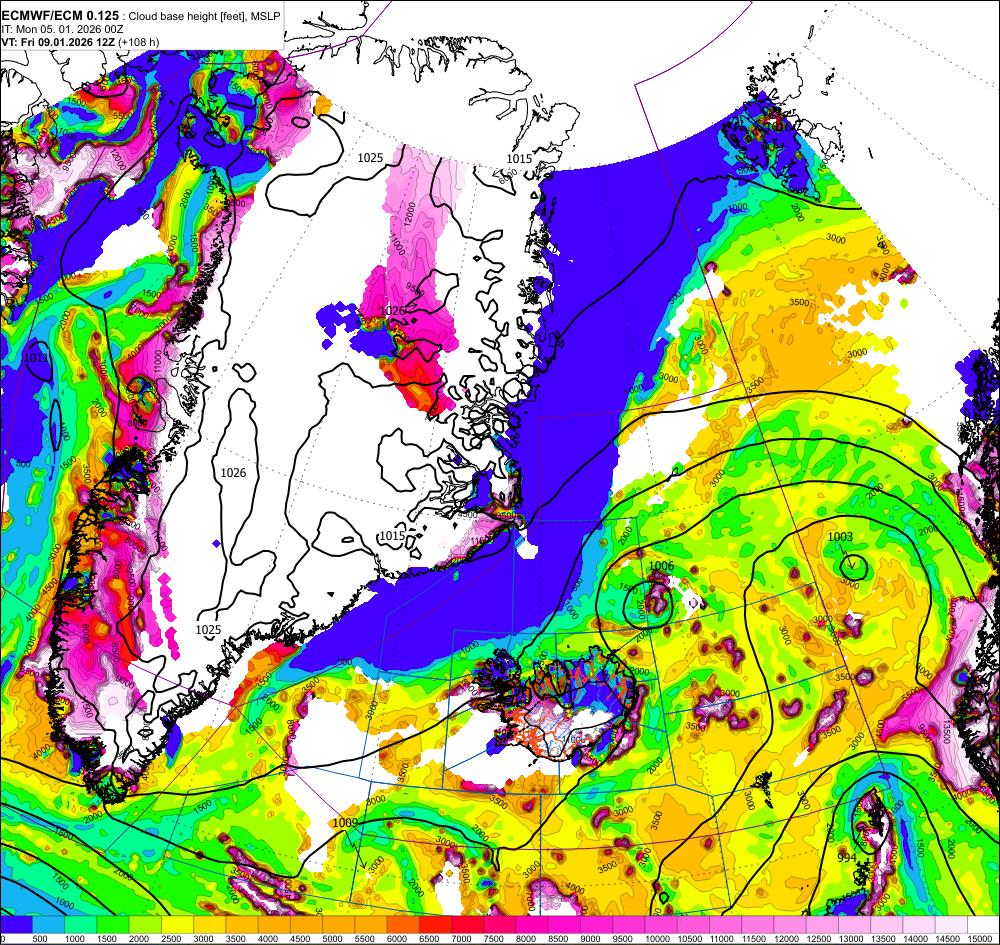Select the lime 2000–2500 ft legend swatch

click(x=145, y=925)
